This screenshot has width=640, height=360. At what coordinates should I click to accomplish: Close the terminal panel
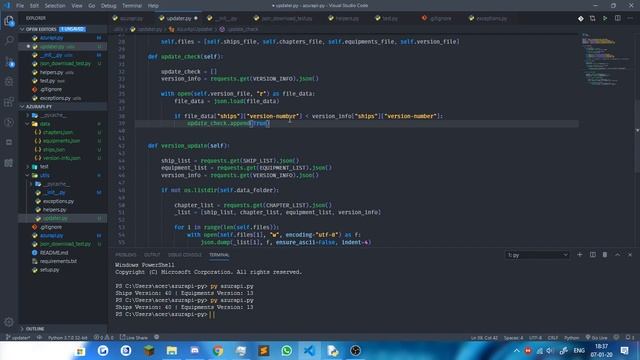pos(630,255)
